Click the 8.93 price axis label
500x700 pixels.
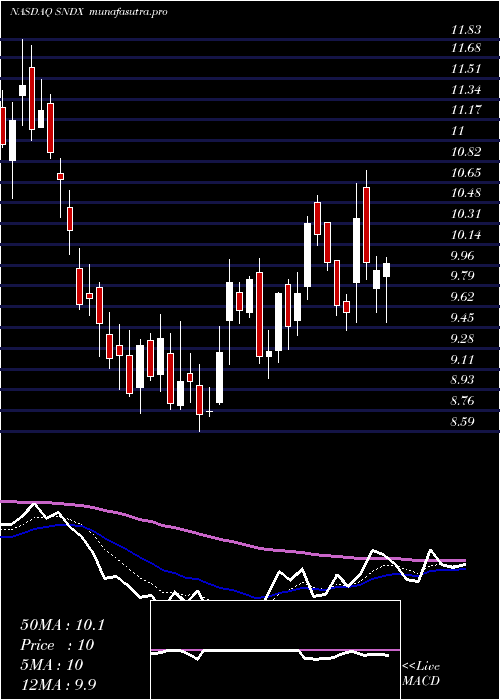pos(463,379)
